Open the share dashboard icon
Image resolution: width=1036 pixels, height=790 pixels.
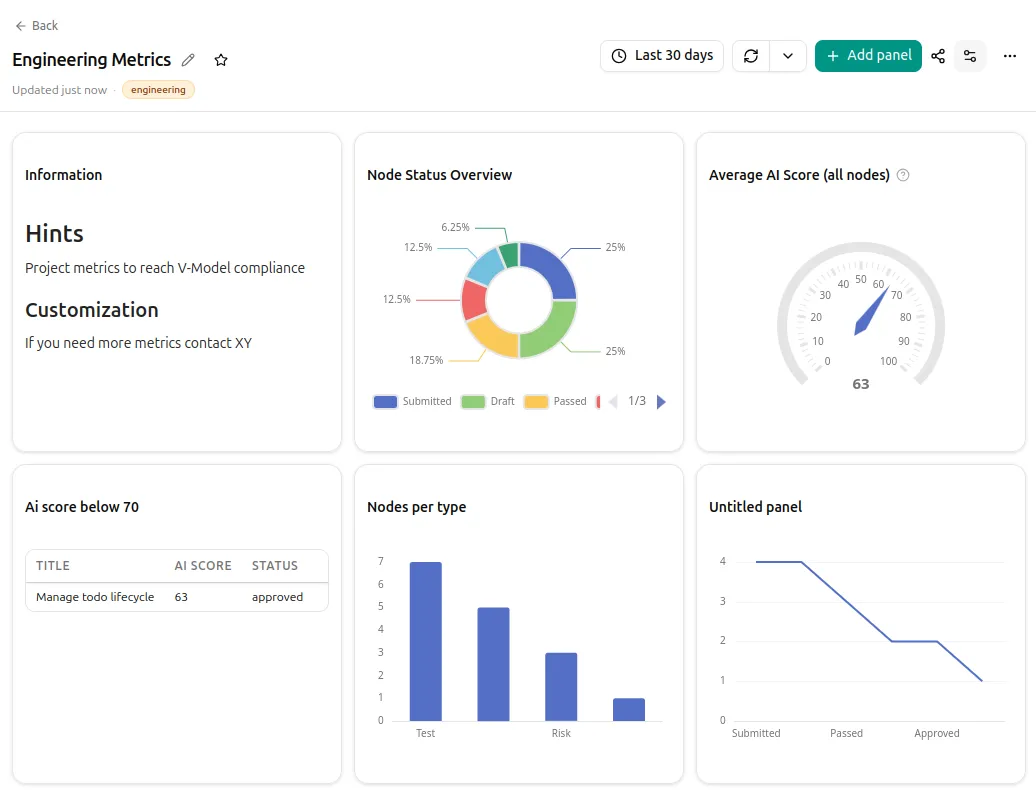(x=938, y=56)
